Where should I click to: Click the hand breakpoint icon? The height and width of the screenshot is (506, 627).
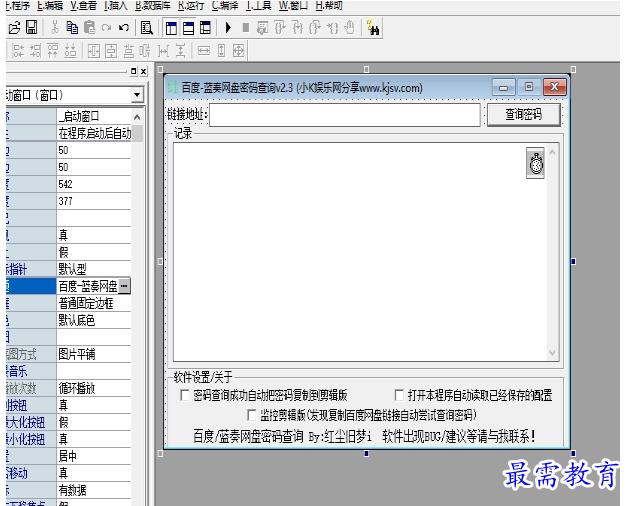click(350, 28)
